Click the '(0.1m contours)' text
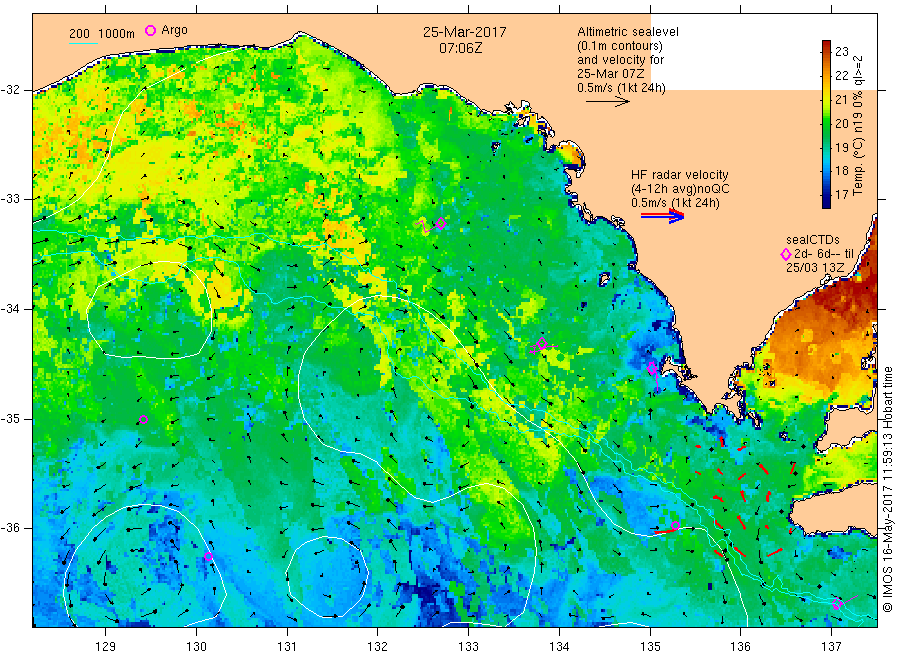900x660 pixels. [x=620, y=46]
